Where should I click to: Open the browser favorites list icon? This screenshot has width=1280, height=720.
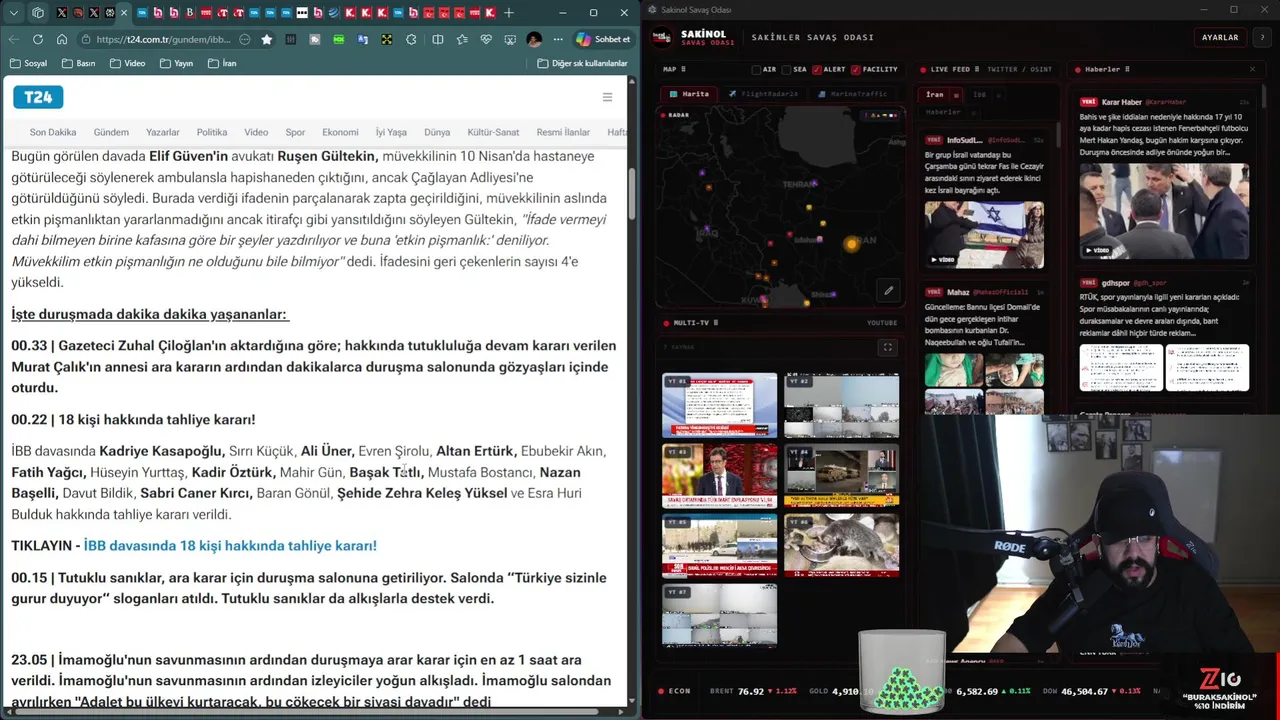tap(462, 39)
